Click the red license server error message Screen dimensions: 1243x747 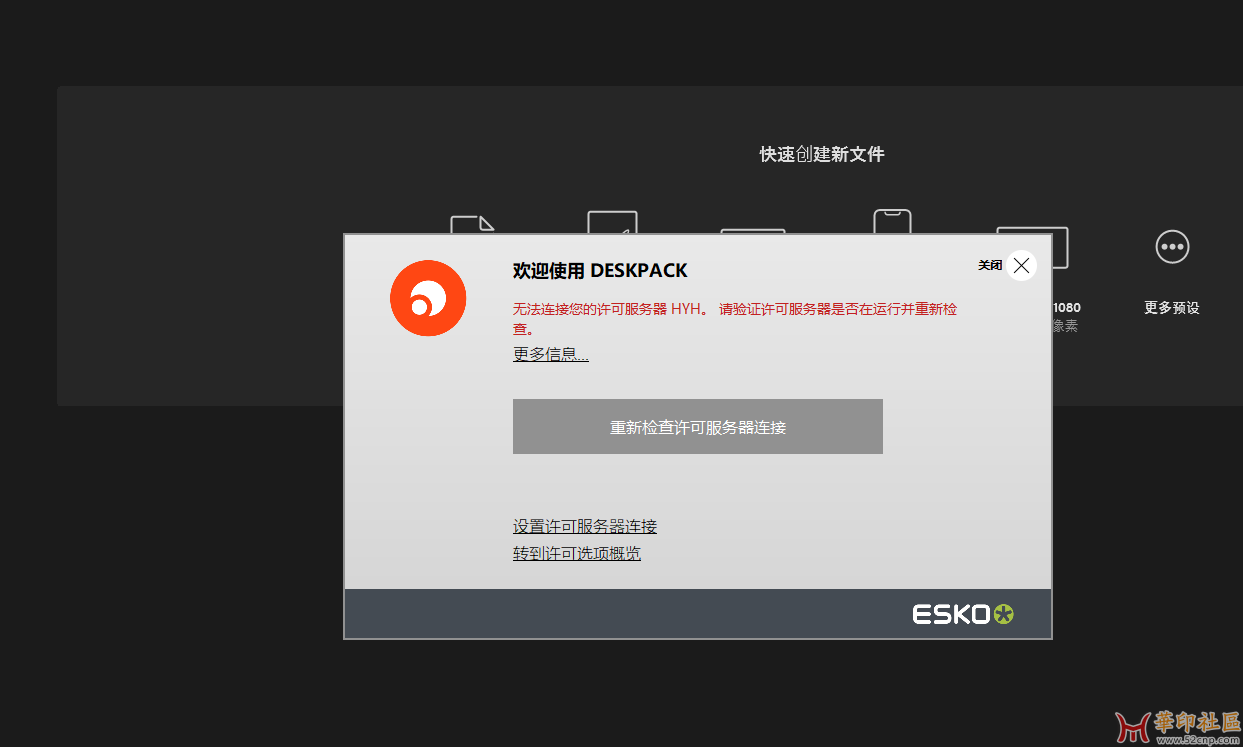tap(735, 318)
